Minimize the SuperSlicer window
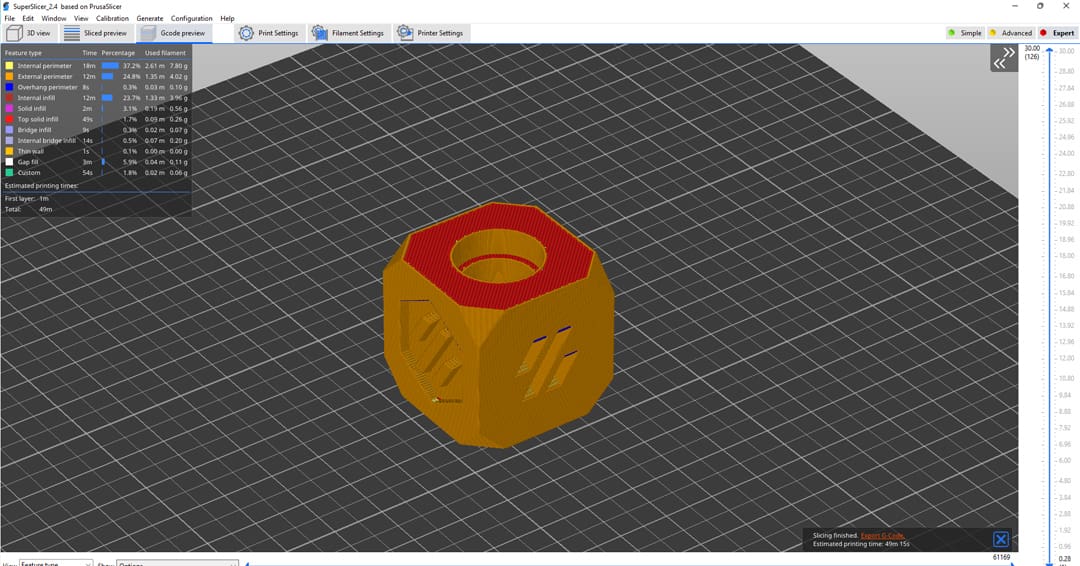The image size is (1080, 566). pos(1015,6)
